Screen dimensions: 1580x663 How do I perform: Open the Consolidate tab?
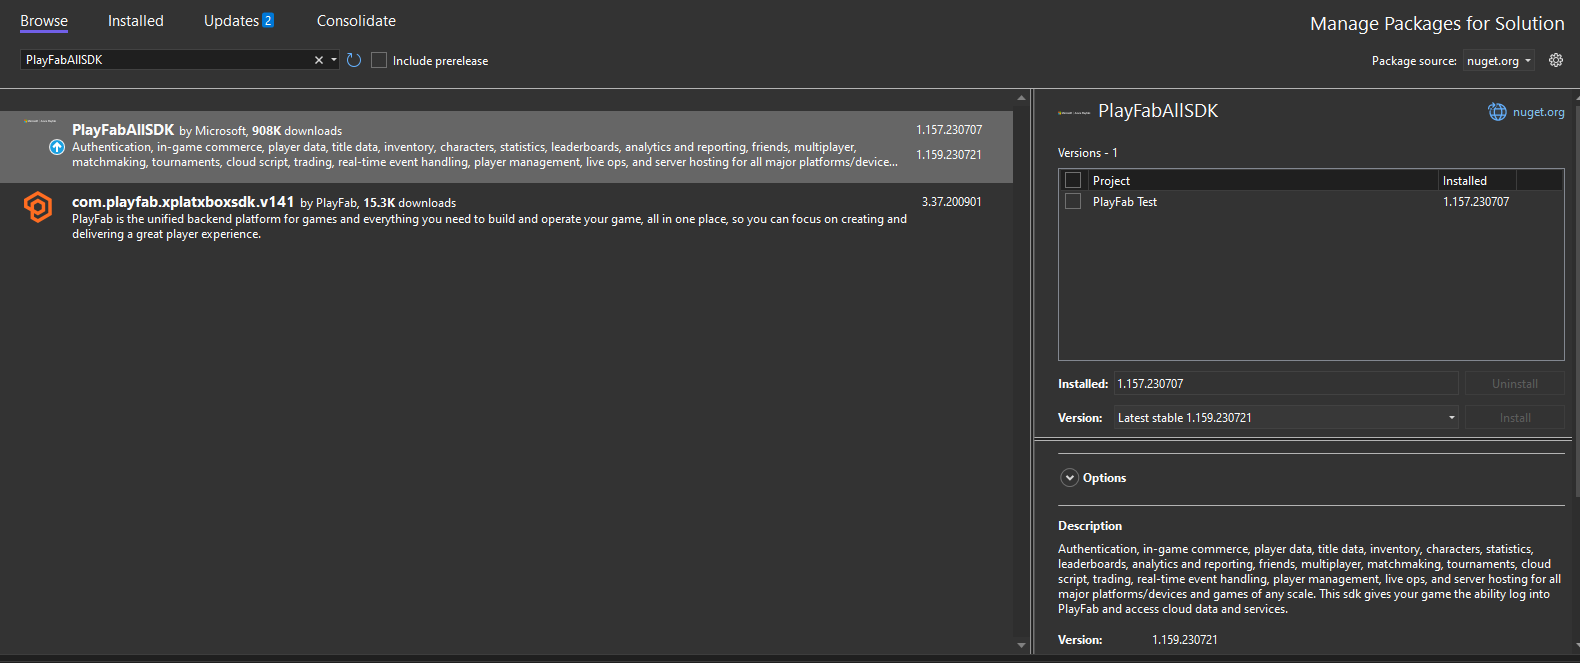point(356,21)
